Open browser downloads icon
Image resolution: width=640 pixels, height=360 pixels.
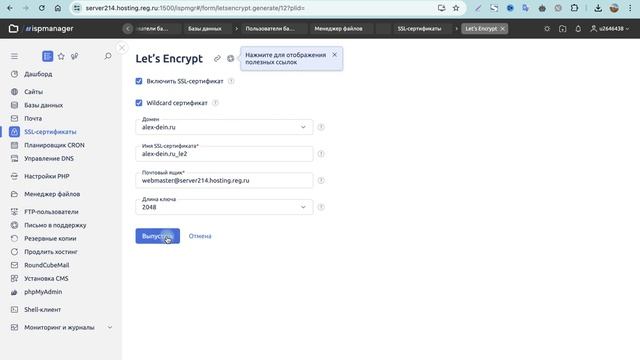598,8
